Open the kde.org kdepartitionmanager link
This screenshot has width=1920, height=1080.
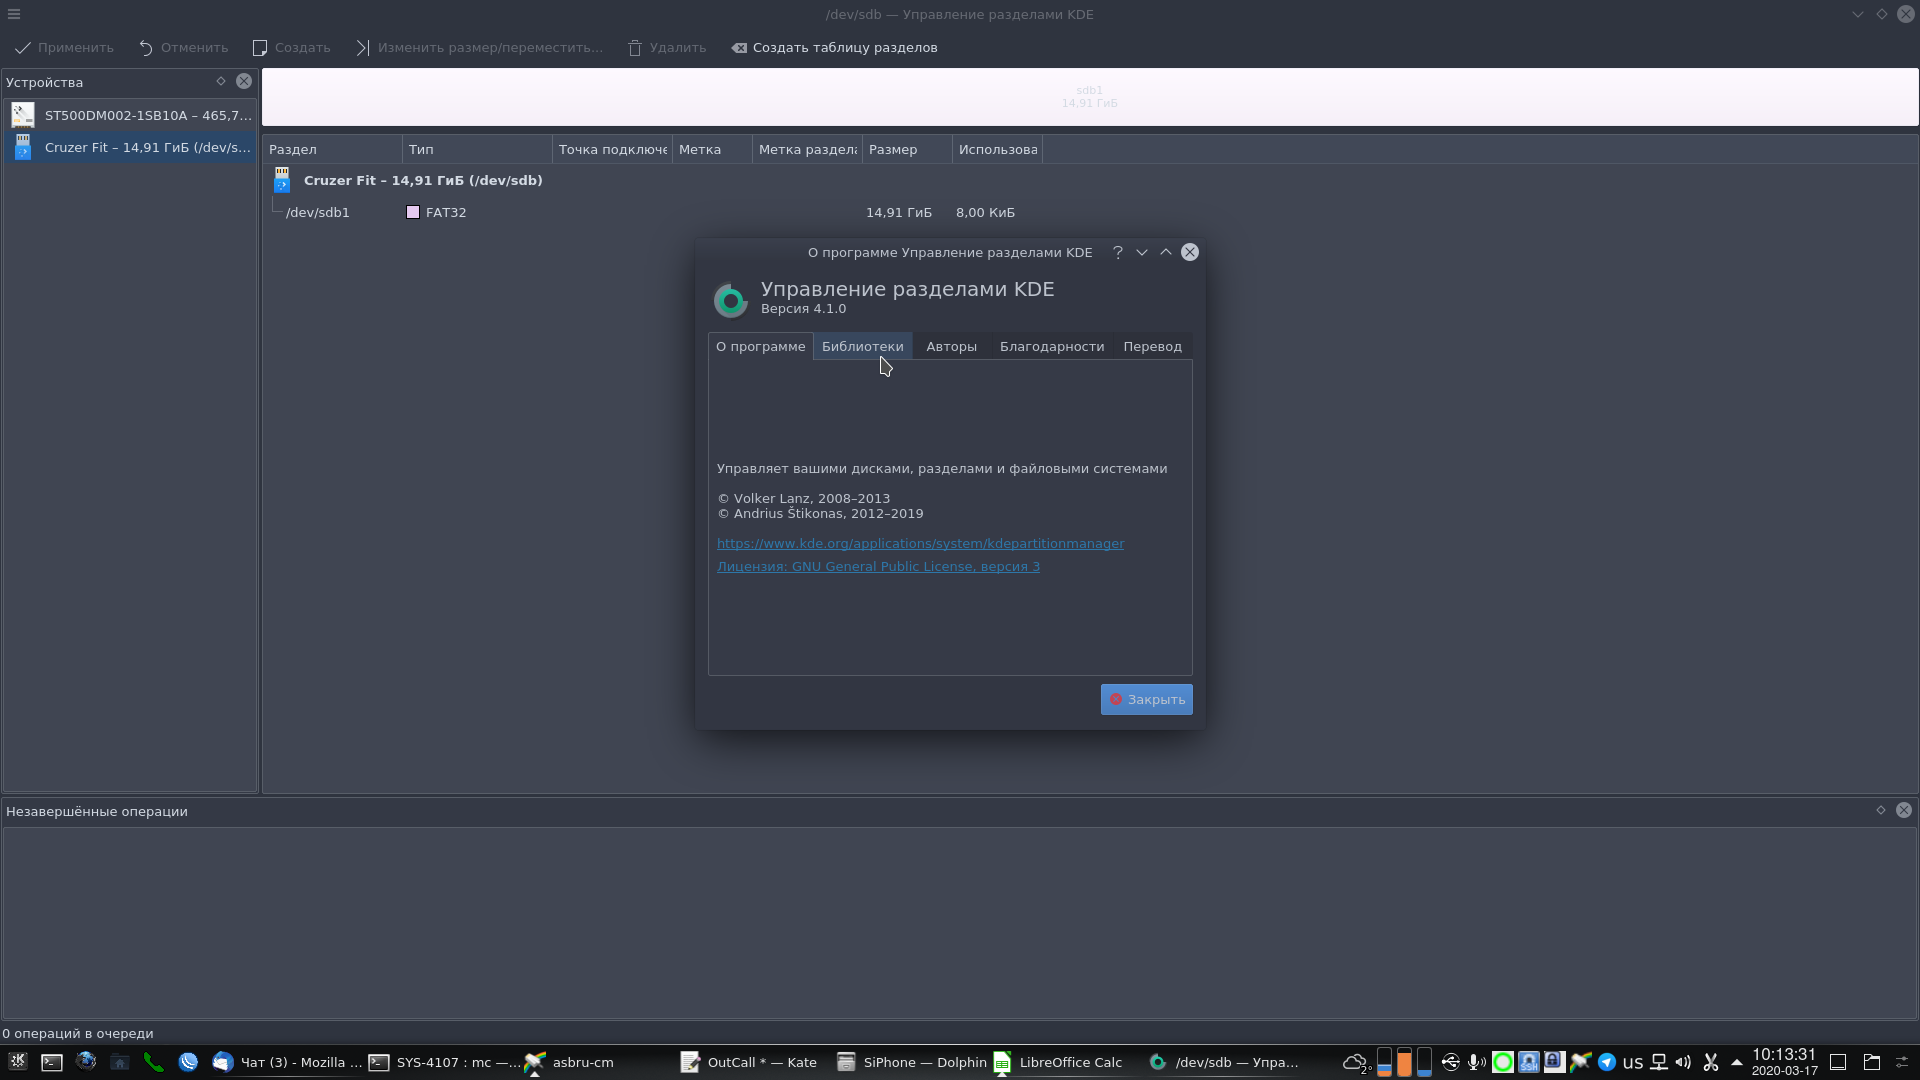920,543
